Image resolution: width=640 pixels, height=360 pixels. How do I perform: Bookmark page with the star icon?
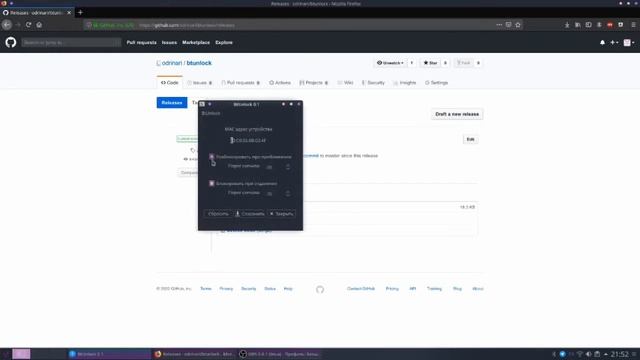[518, 25]
